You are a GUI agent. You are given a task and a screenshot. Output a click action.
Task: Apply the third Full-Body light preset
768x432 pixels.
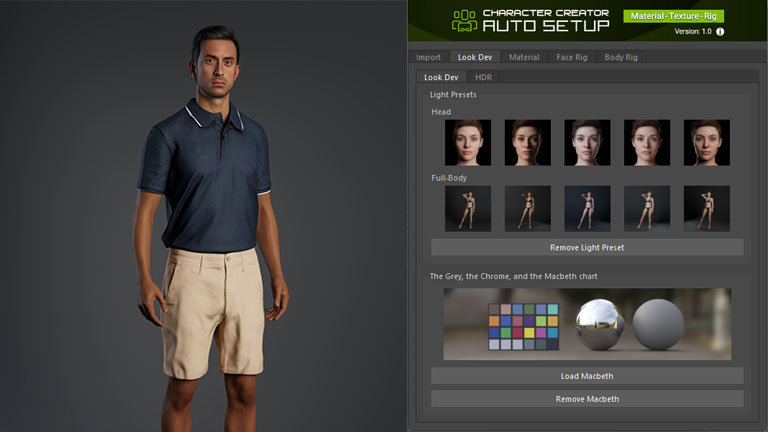click(x=587, y=209)
